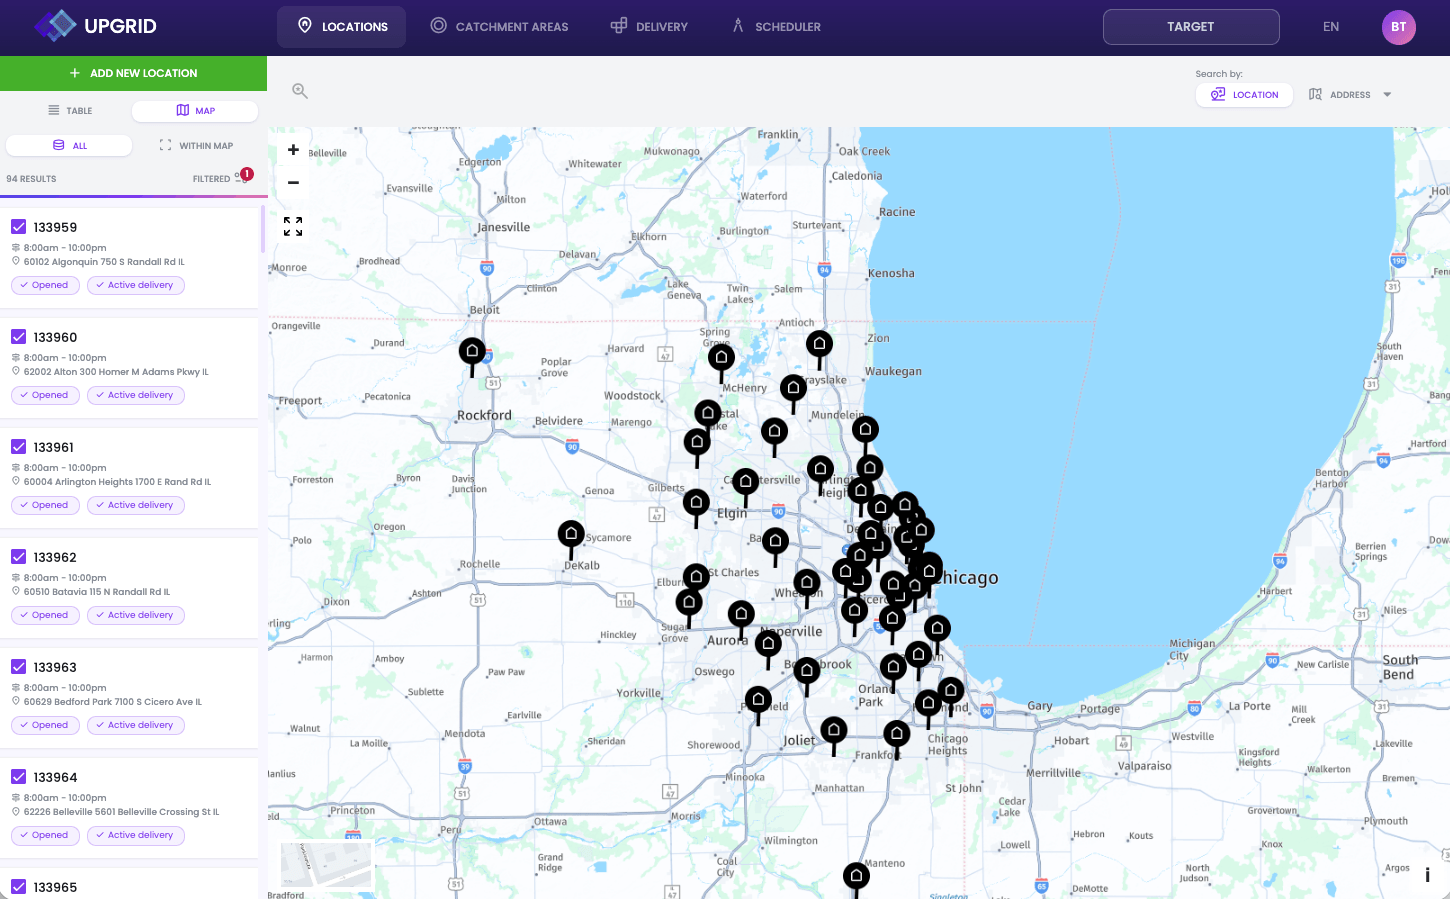Screen dimensions: 1450x899
Task: Open location title 133963
Action: (x=55, y=667)
